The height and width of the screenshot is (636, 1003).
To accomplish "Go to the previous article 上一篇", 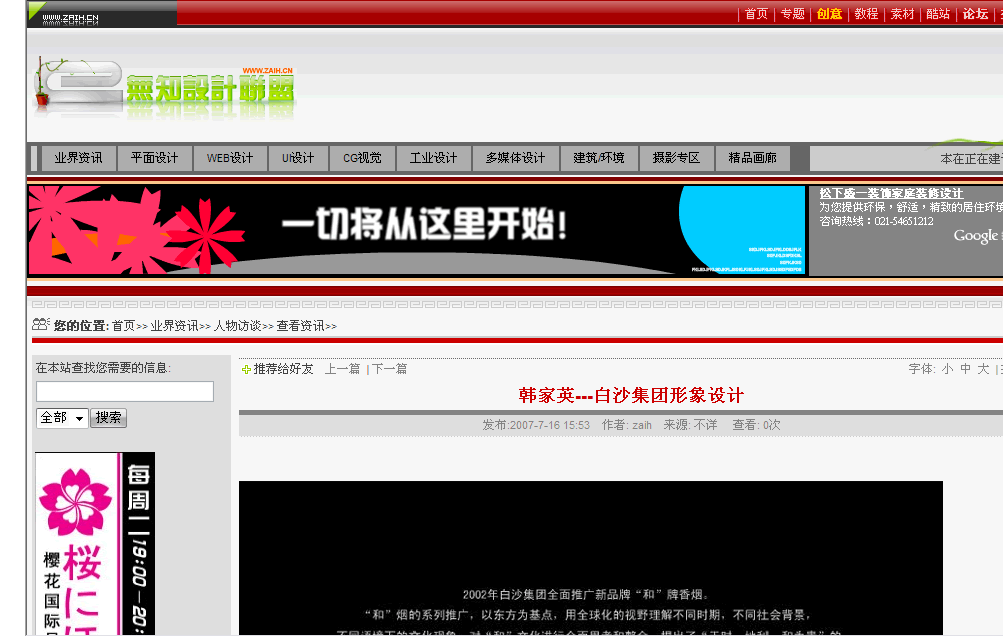I will click(x=342, y=369).
